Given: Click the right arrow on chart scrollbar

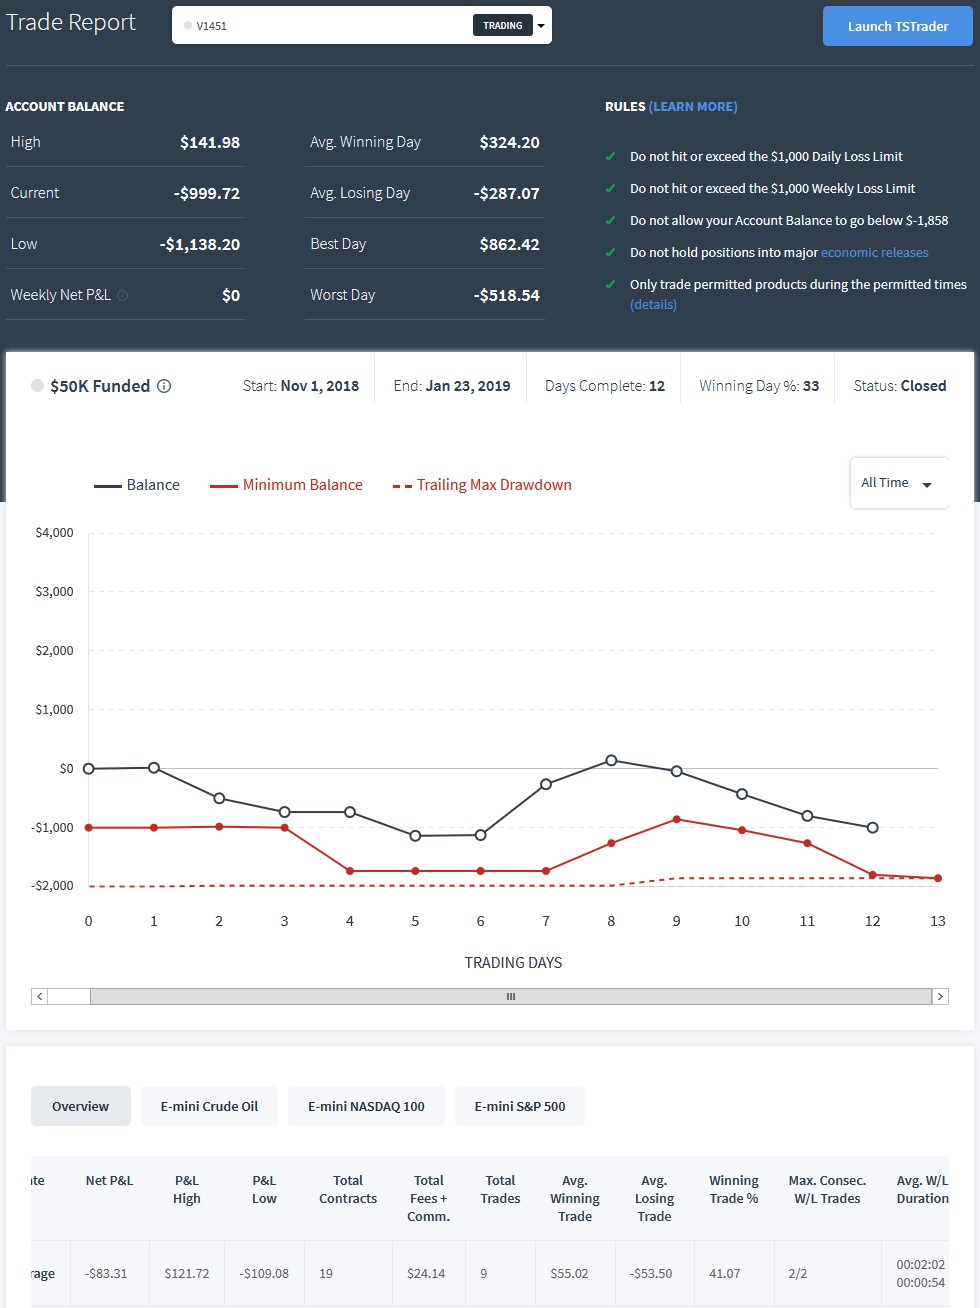Looking at the screenshot, I should 940,996.
